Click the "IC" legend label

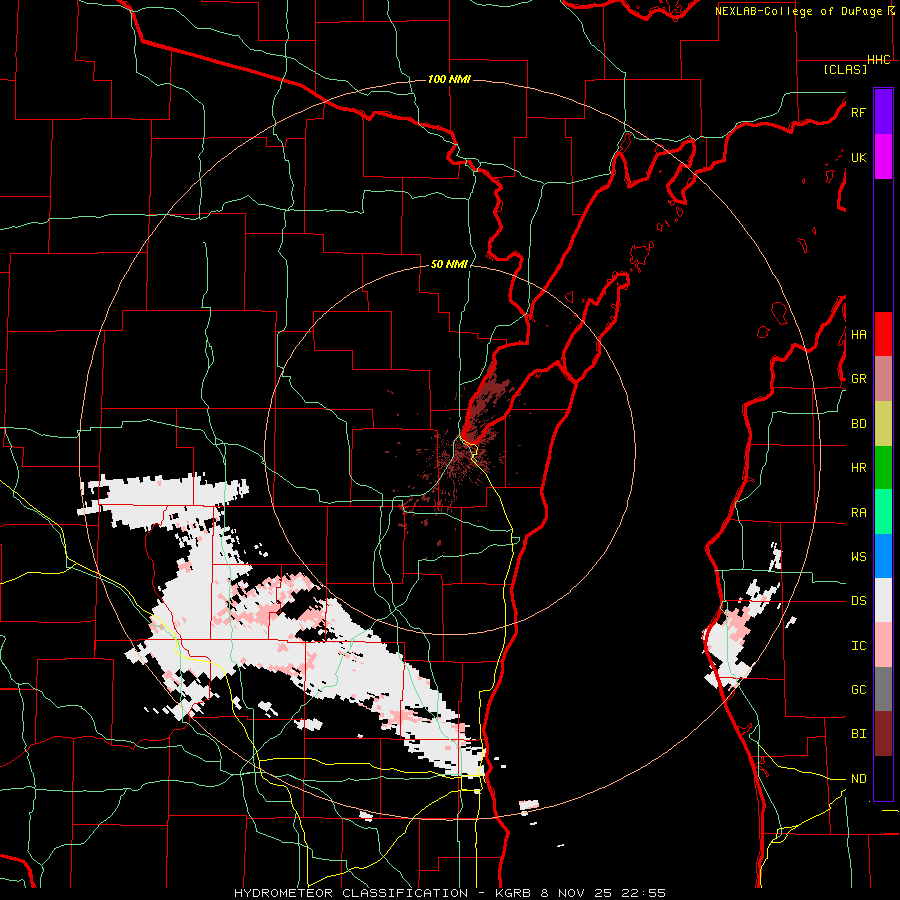[x=858, y=646]
